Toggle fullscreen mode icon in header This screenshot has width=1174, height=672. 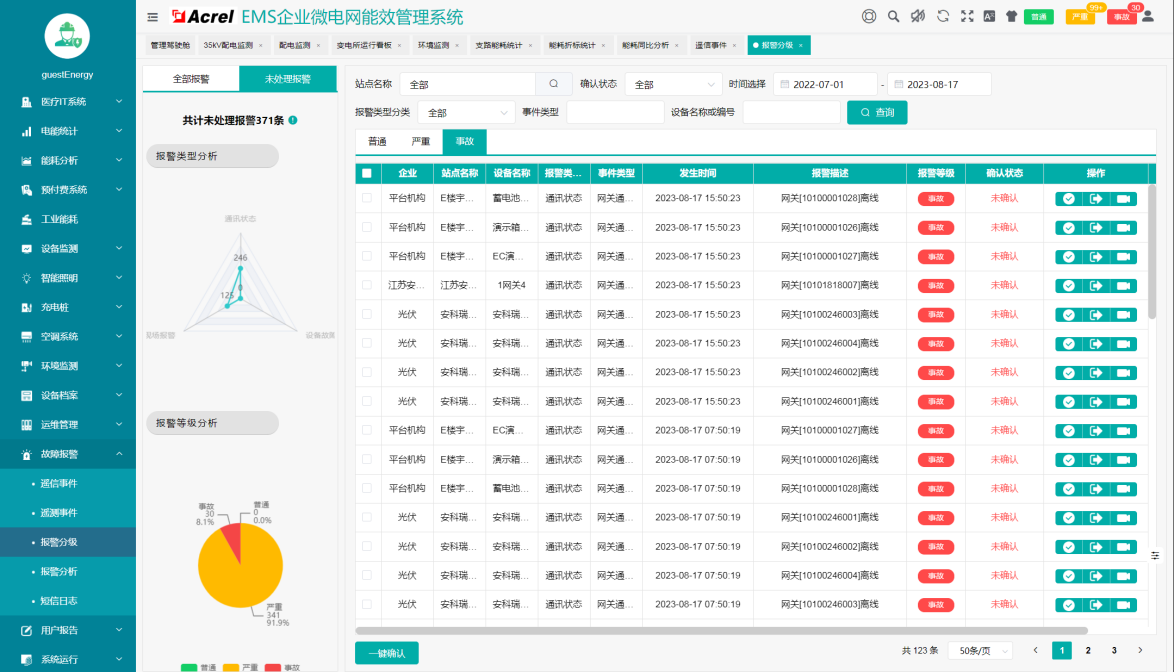966,16
